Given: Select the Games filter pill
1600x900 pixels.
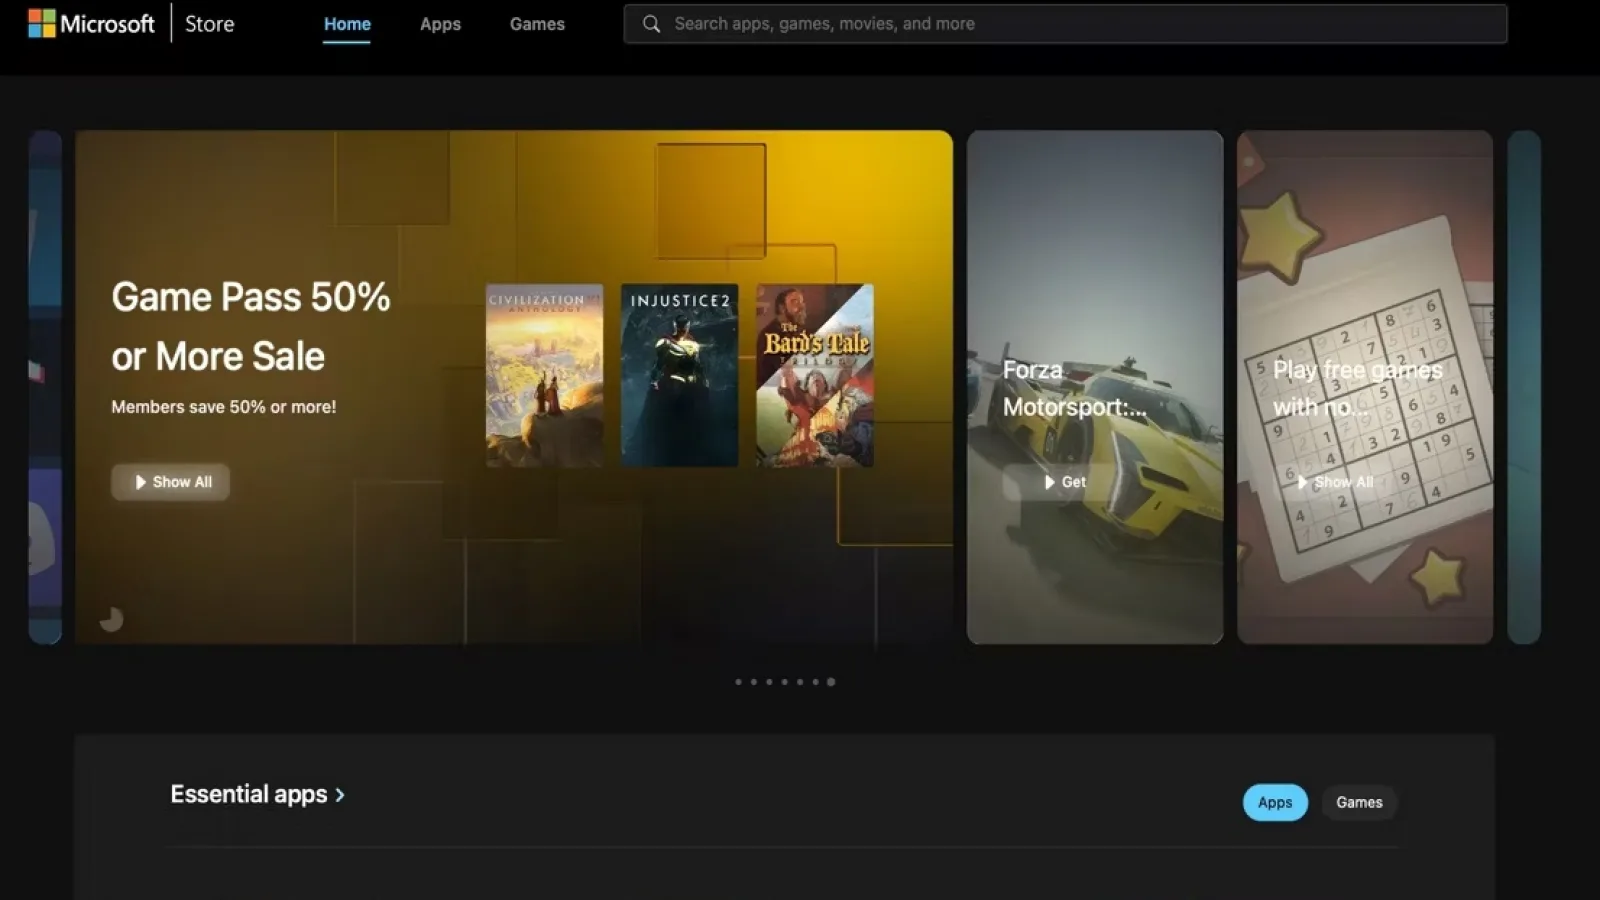Looking at the screenshot, I should pyautogui.click(x=1359, y=802).
